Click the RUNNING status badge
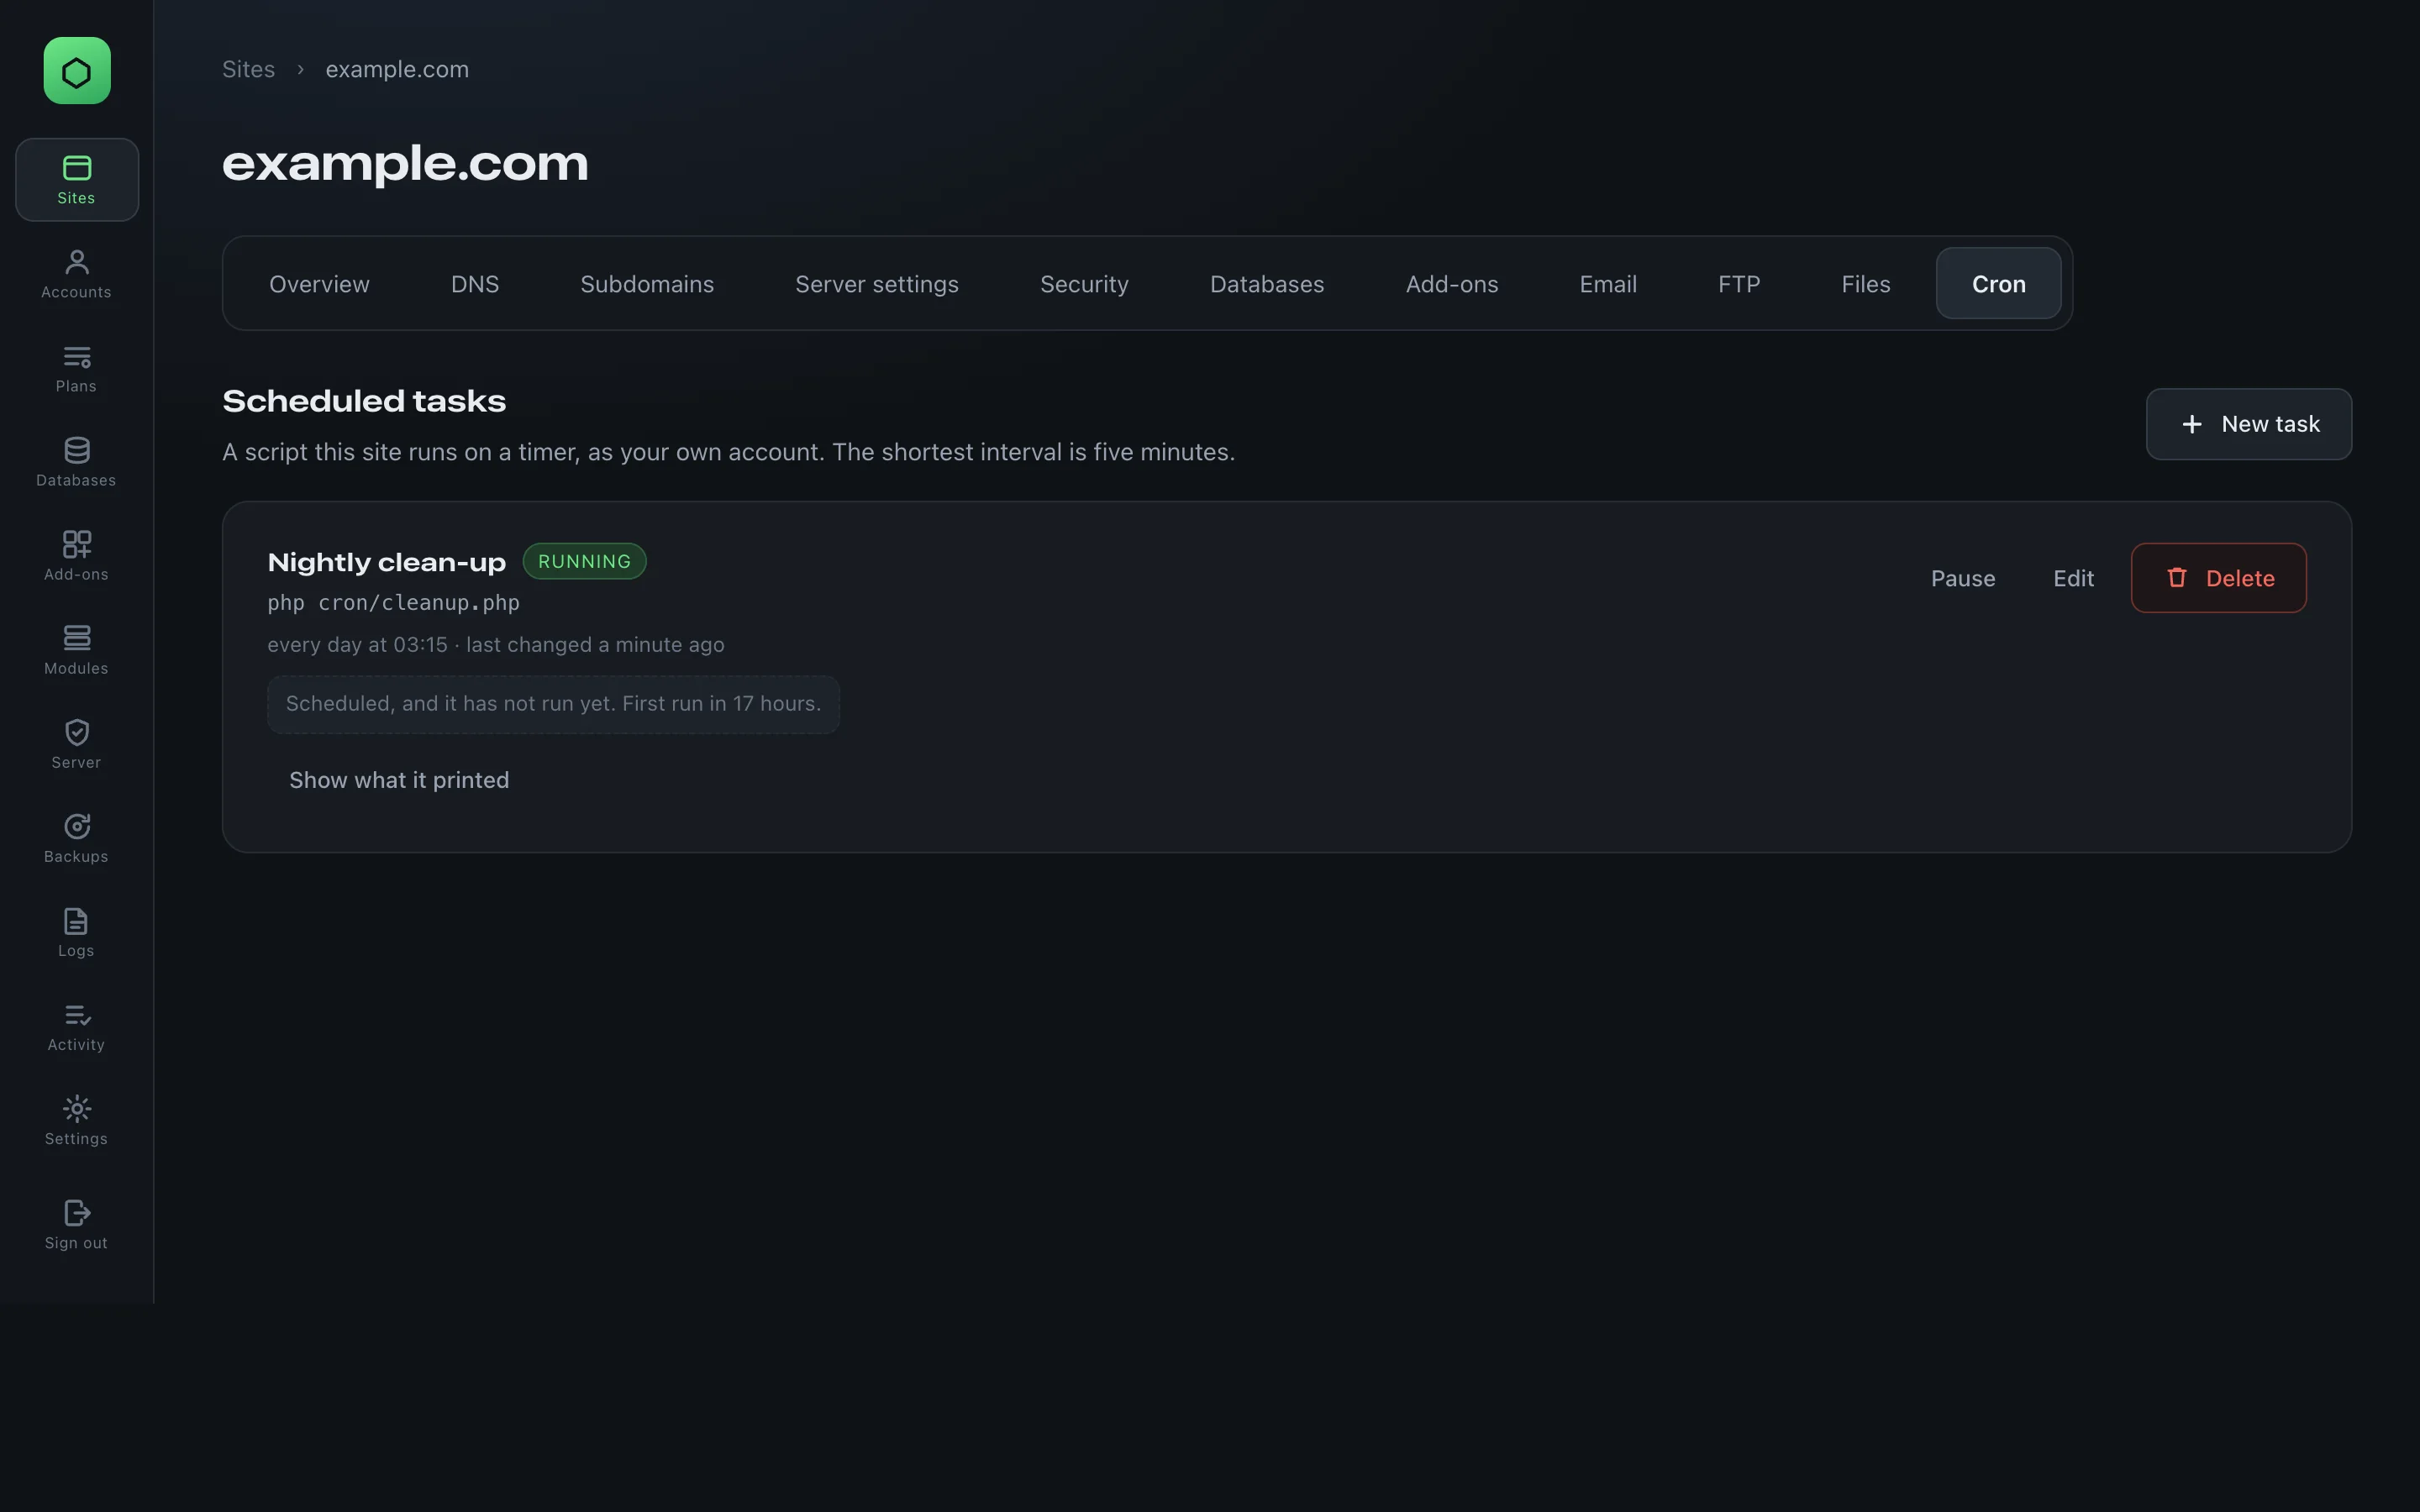This screenshot has width=2420, height=1512. (584, 561)
